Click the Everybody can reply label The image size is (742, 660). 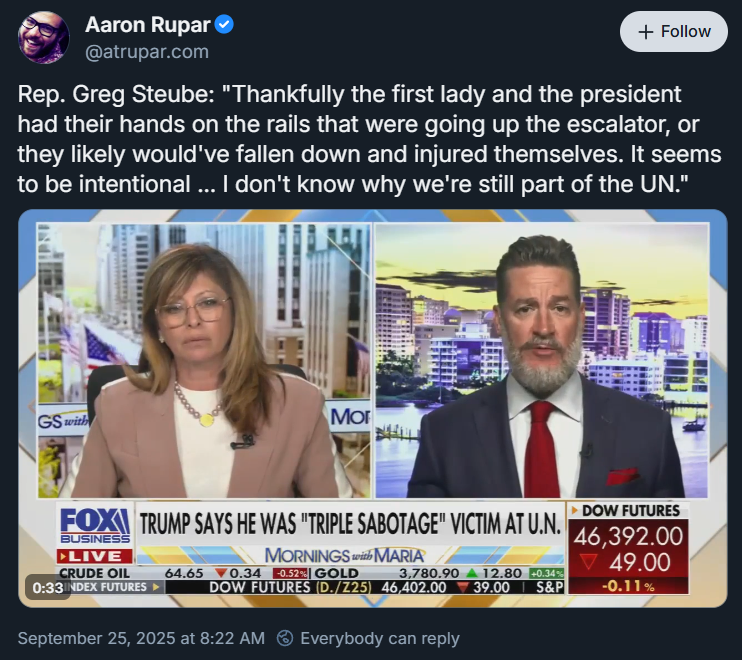coord(380,638)
